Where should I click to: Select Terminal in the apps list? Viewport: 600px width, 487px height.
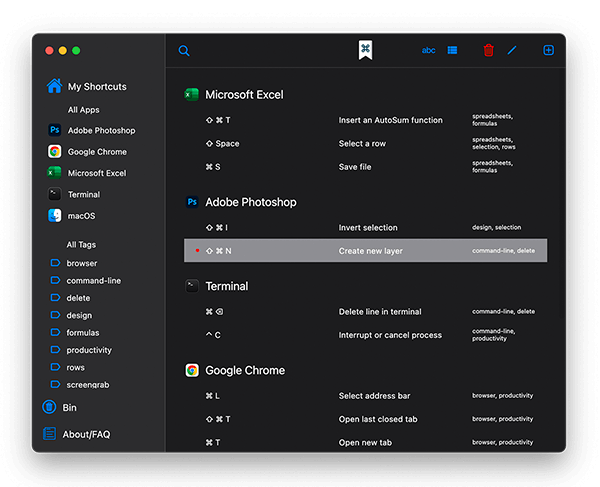[83, 194]
